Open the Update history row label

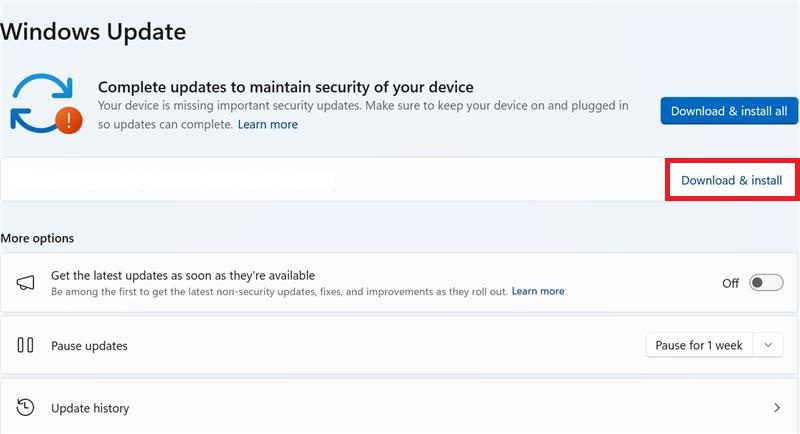coord(90,408)
